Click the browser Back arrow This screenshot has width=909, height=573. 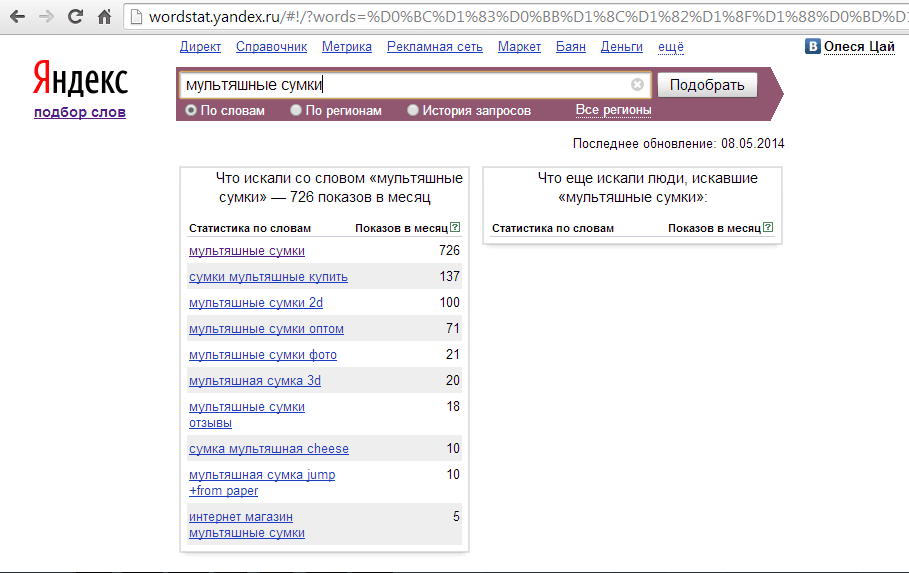coord(17,17)
